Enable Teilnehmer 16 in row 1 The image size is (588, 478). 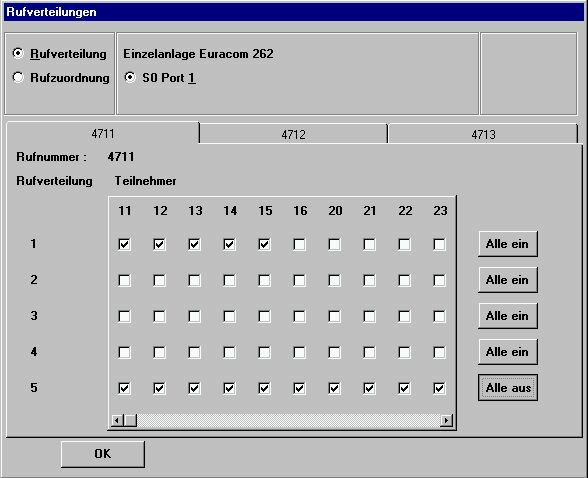pos(299,244)
